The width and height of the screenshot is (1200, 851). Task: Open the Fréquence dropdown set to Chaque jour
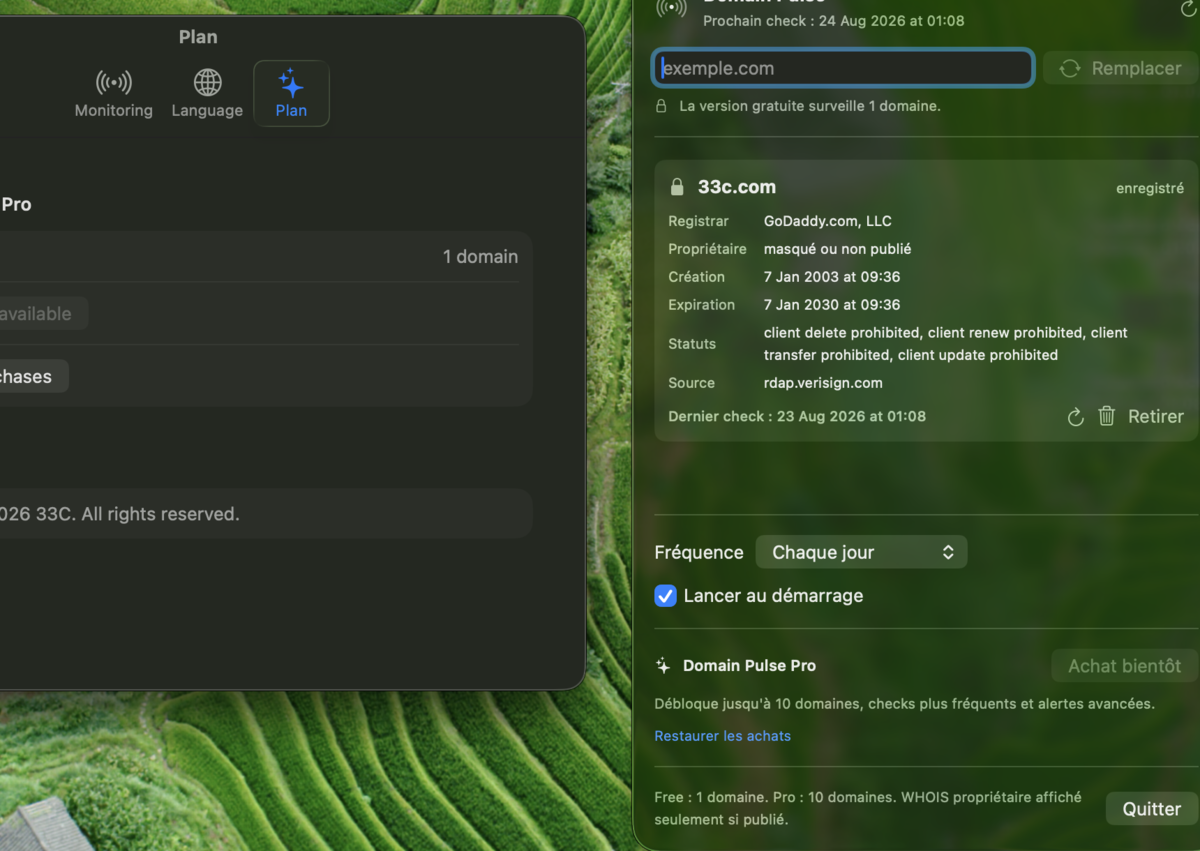coord(861,552)
